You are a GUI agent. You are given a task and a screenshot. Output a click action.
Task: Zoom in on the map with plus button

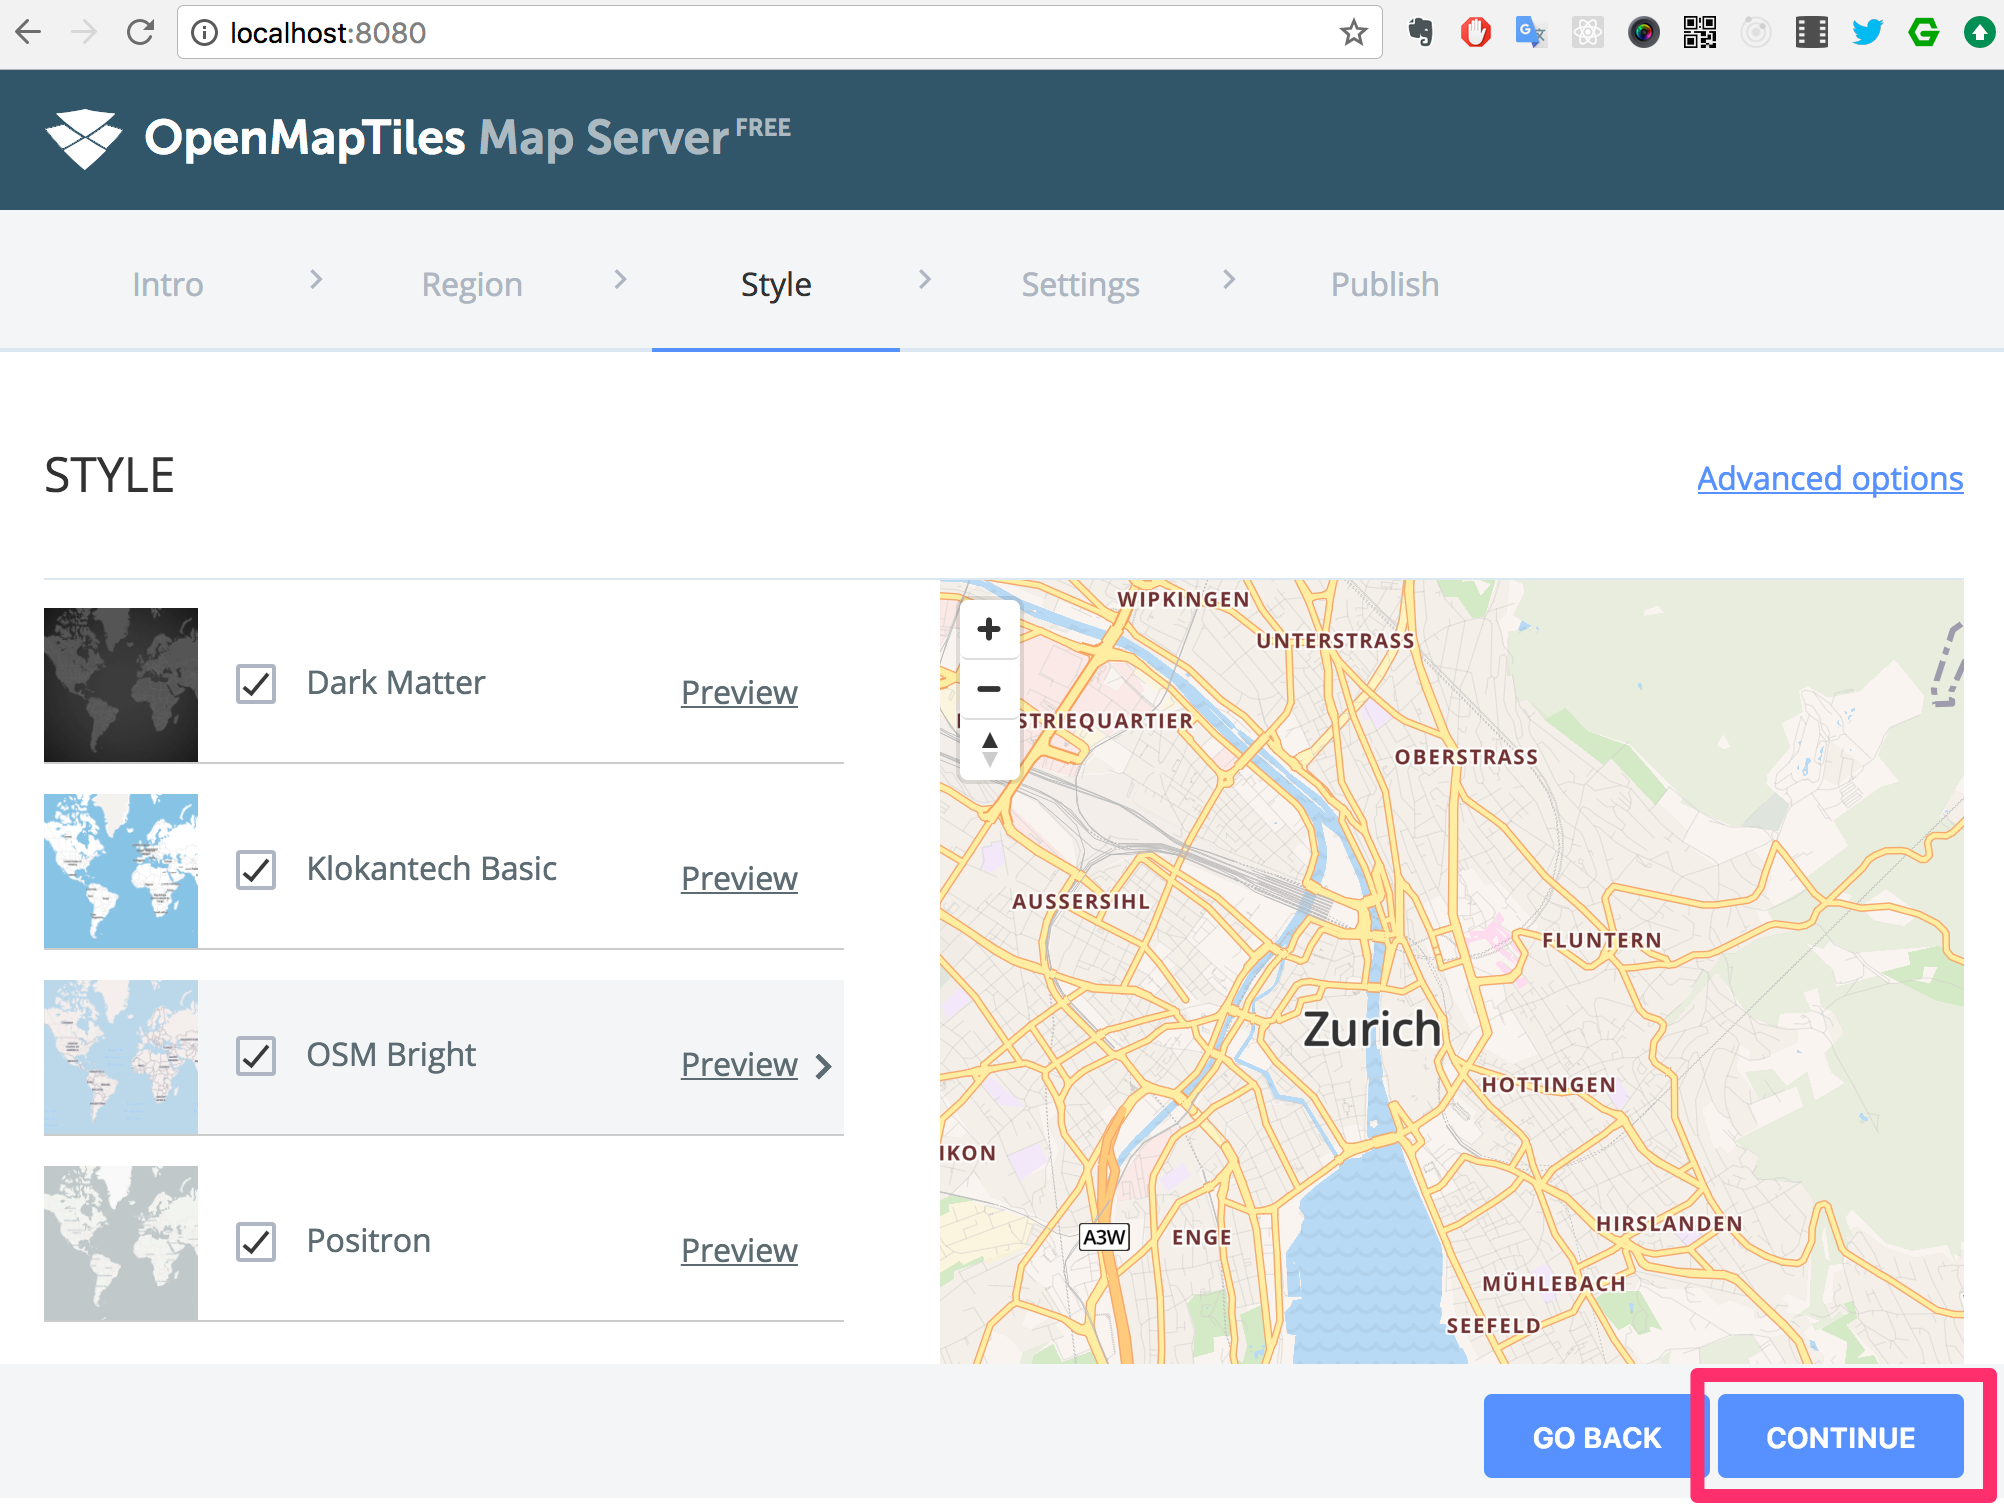tap(989, 629)
